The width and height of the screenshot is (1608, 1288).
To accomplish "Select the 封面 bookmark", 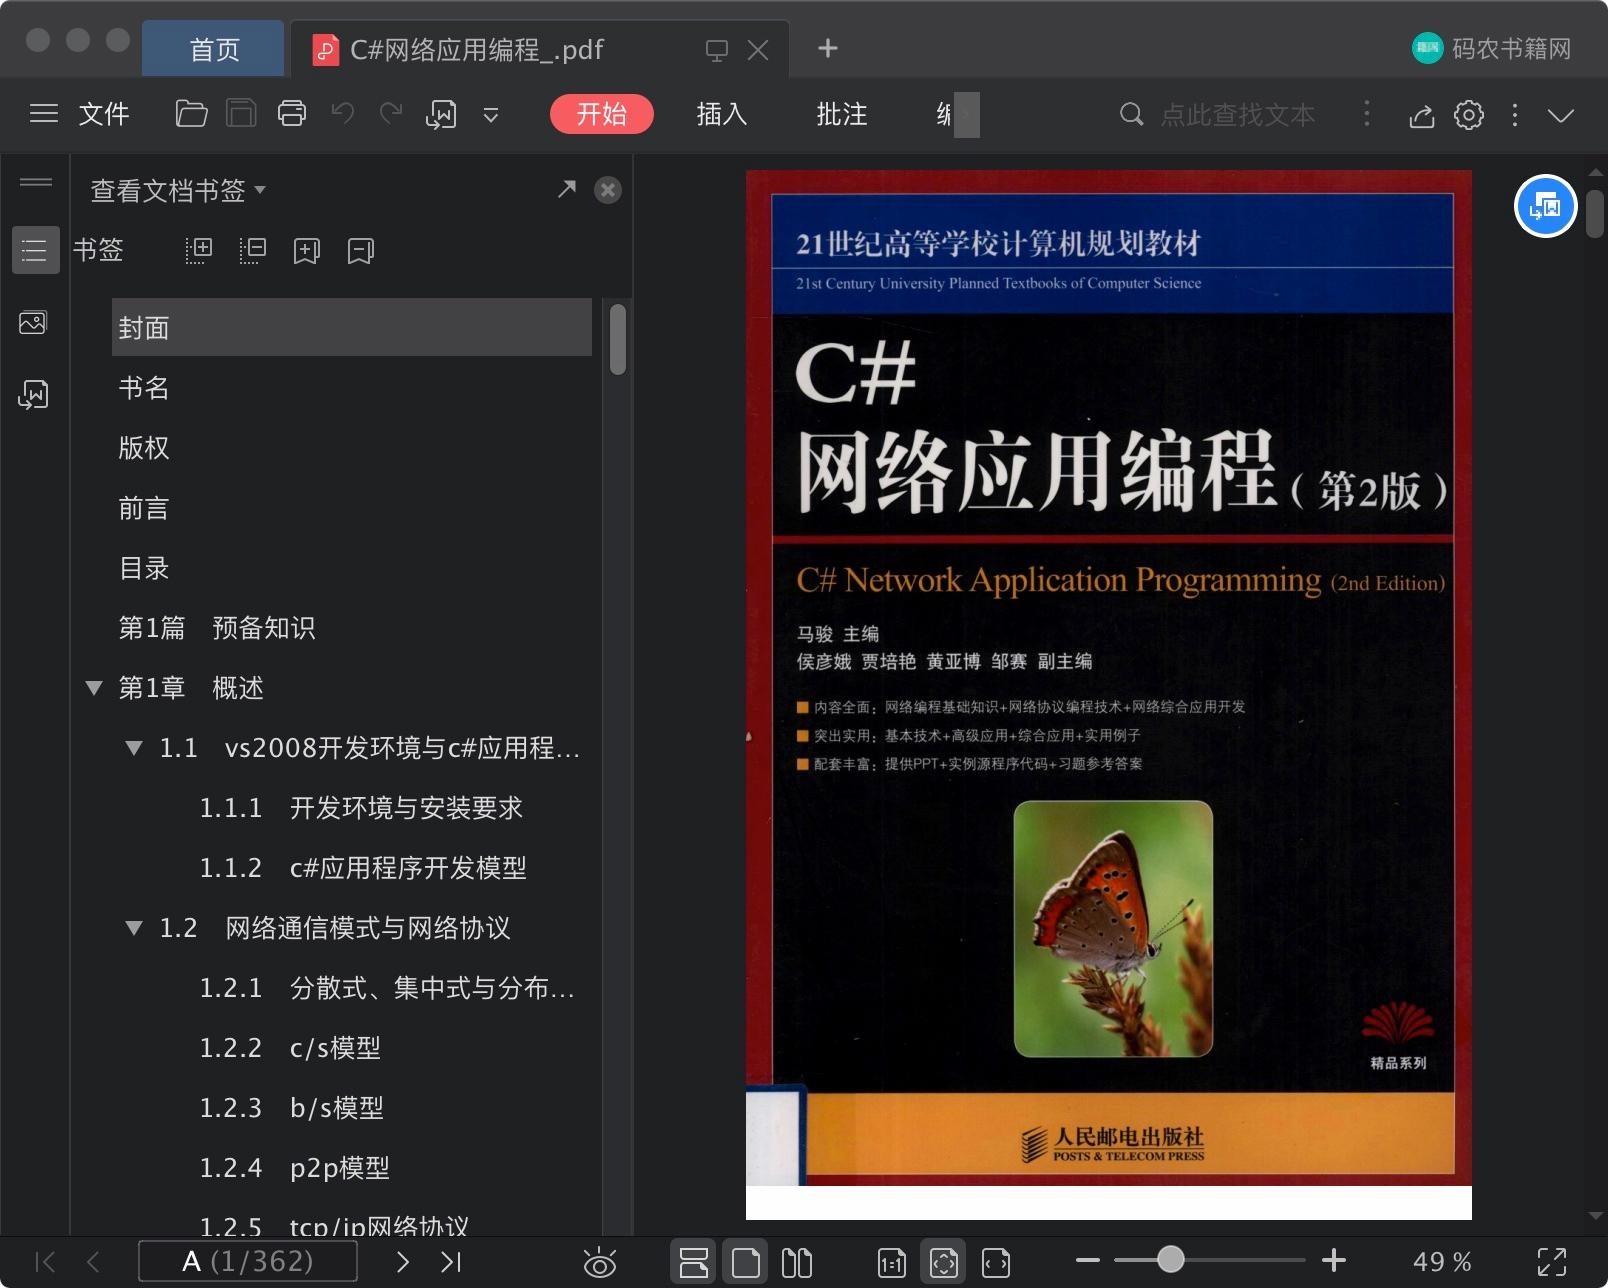I will click(x=352, y=327).
